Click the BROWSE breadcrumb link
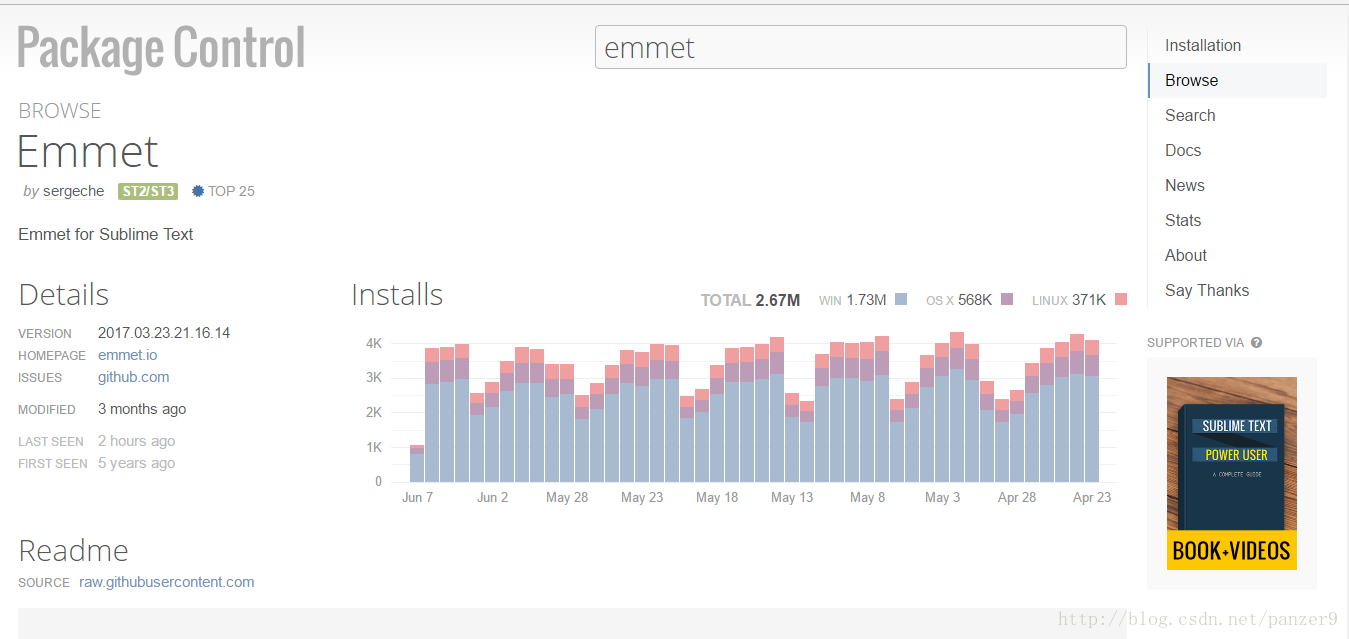Viewport: 1349px width, 639px height. (x=60, y=111)
